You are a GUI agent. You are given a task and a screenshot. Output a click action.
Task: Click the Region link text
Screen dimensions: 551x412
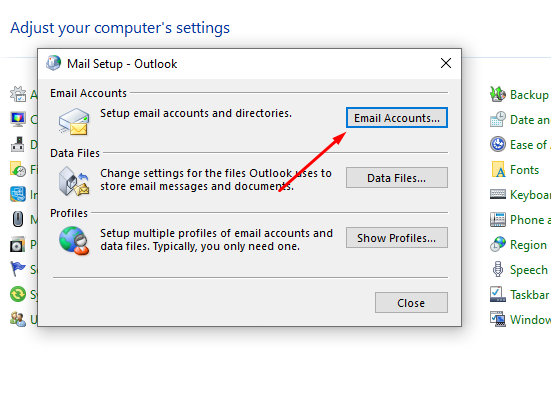(x=528, y=245)
